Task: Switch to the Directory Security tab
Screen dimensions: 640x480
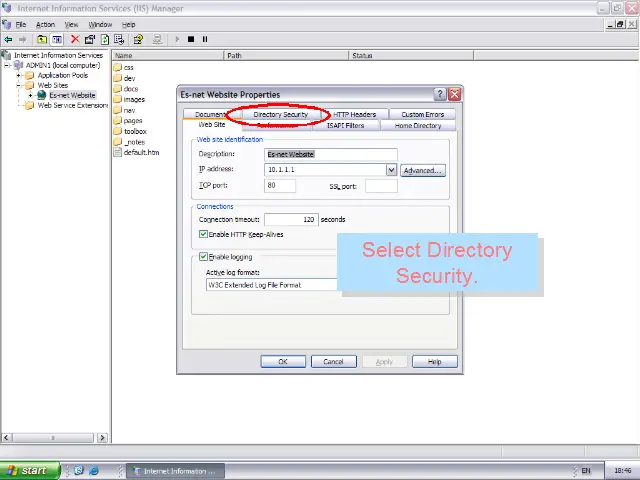Action: [280, 114]
